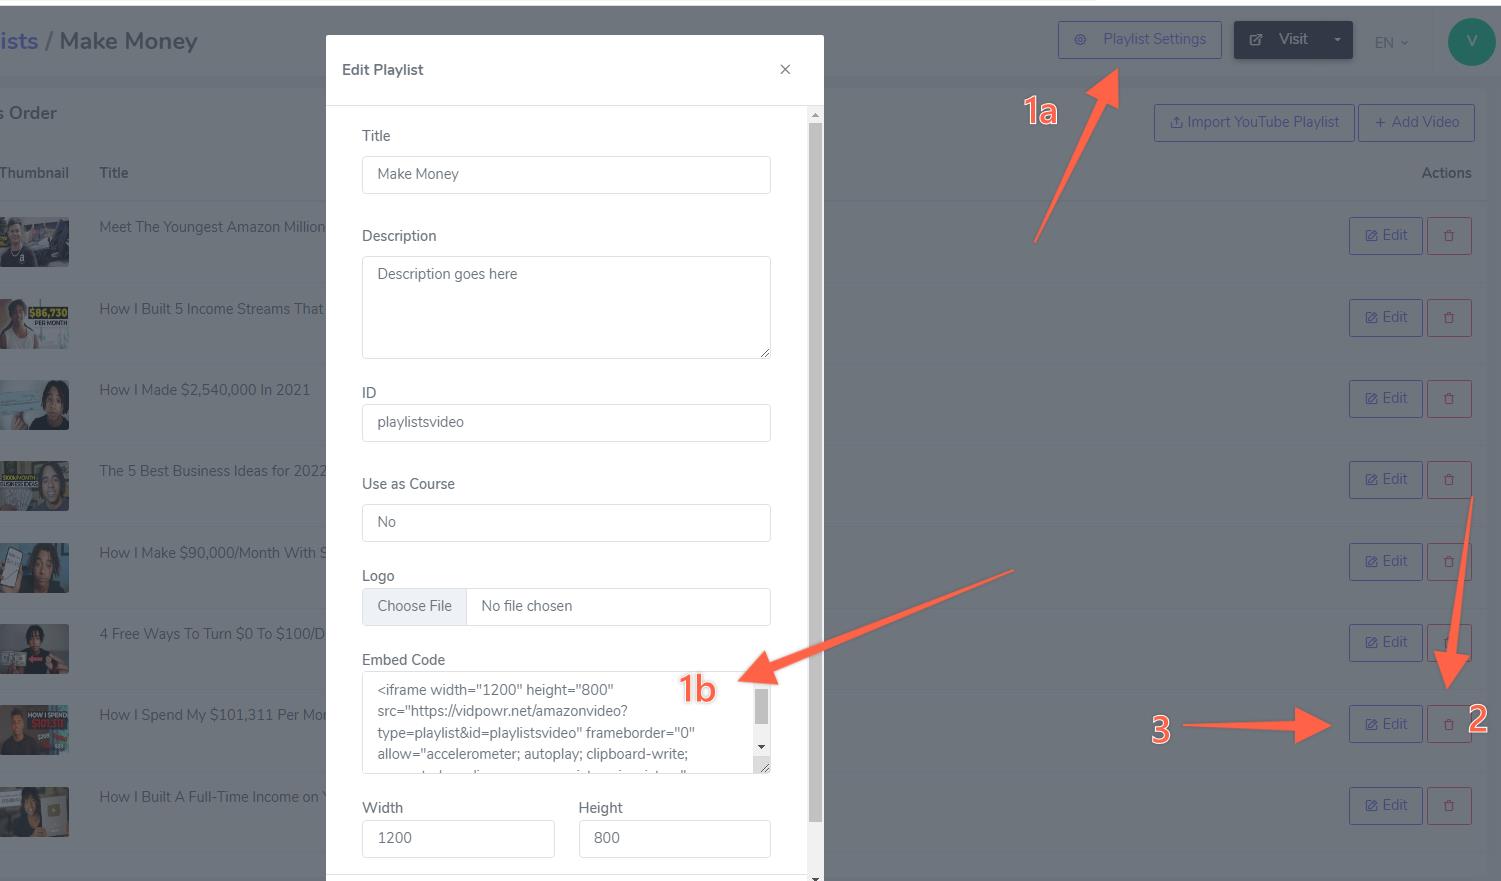Select the Width field showing 1200
The width and height of the screenshot is (1501, 881).
[x=458, y=838]
